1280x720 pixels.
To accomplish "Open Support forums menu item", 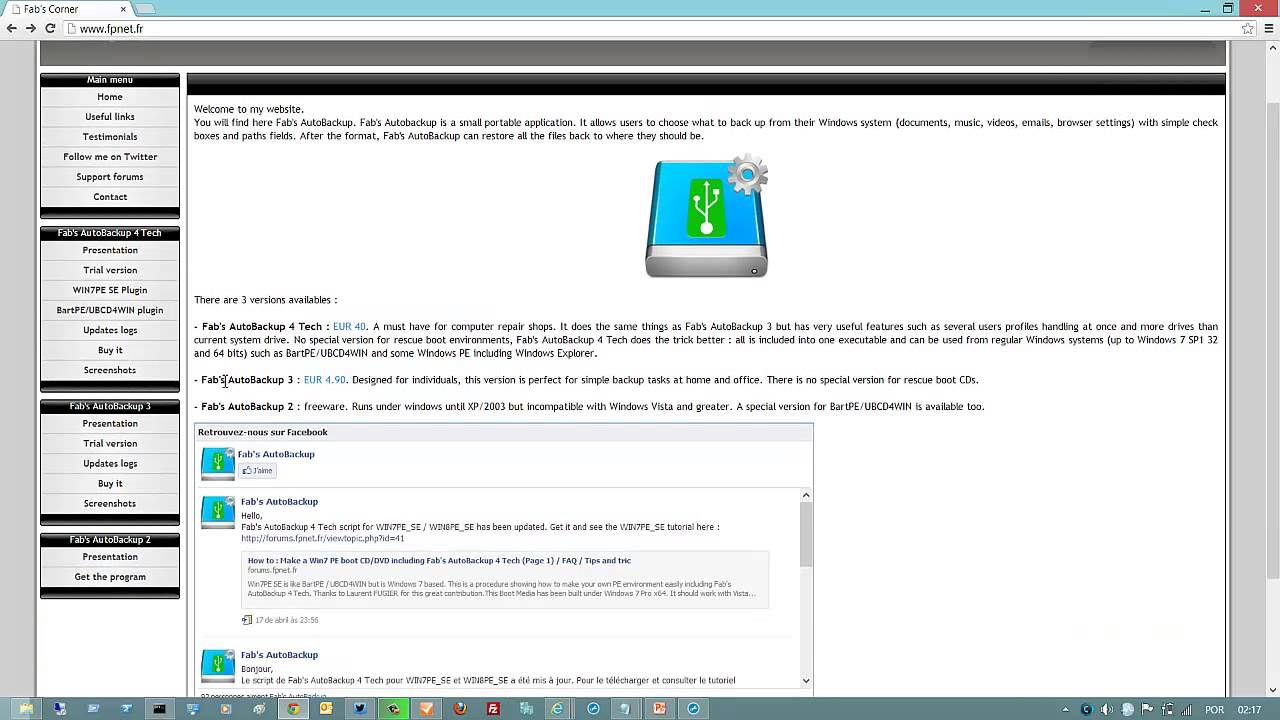I will 110,177.
